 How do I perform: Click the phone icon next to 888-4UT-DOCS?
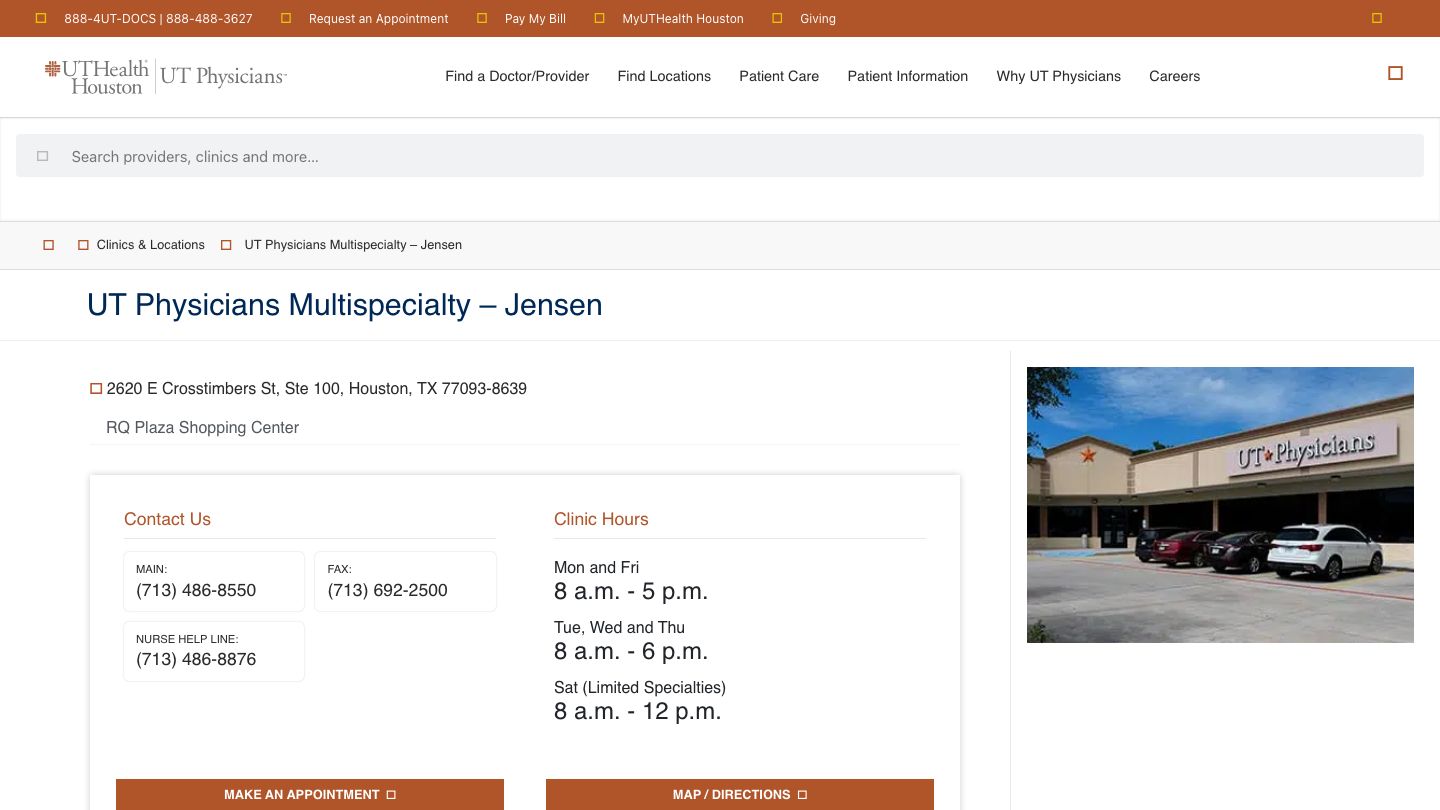[x=41, y=17]
